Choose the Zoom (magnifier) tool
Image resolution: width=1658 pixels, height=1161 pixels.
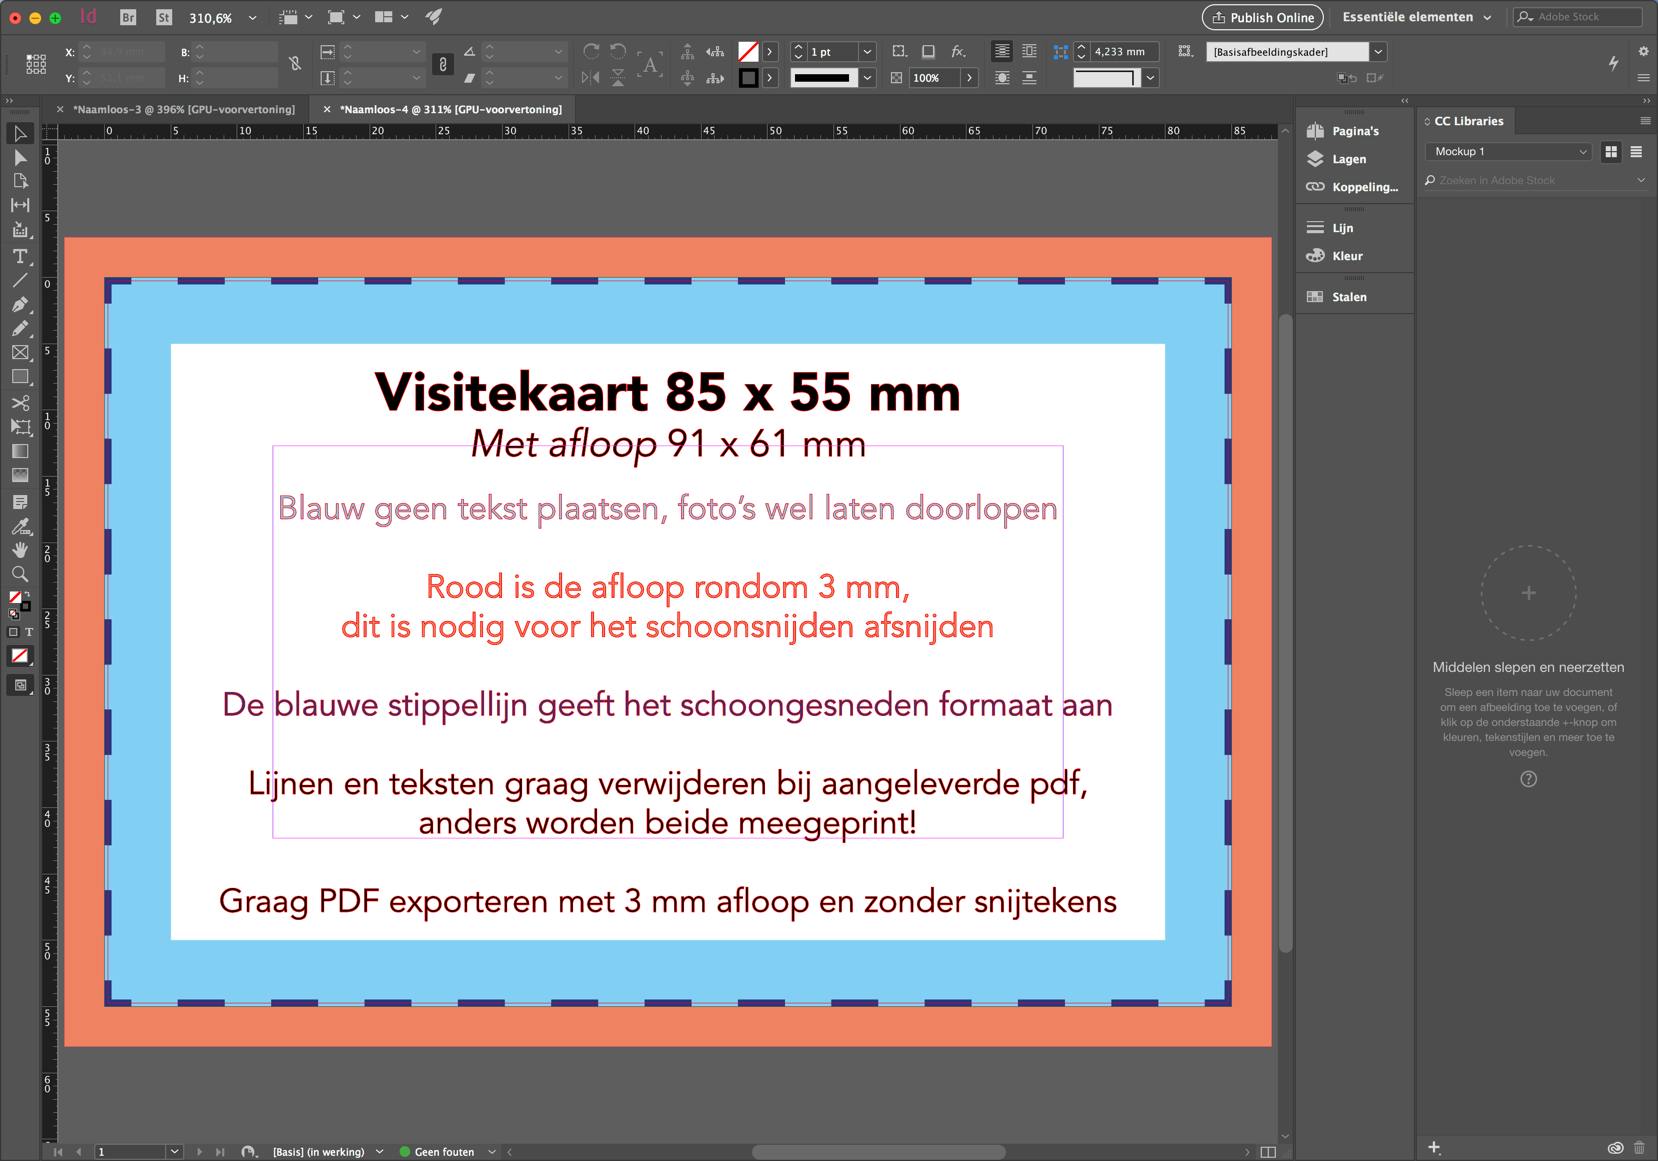pyautogui.click(x=20, y=574)
